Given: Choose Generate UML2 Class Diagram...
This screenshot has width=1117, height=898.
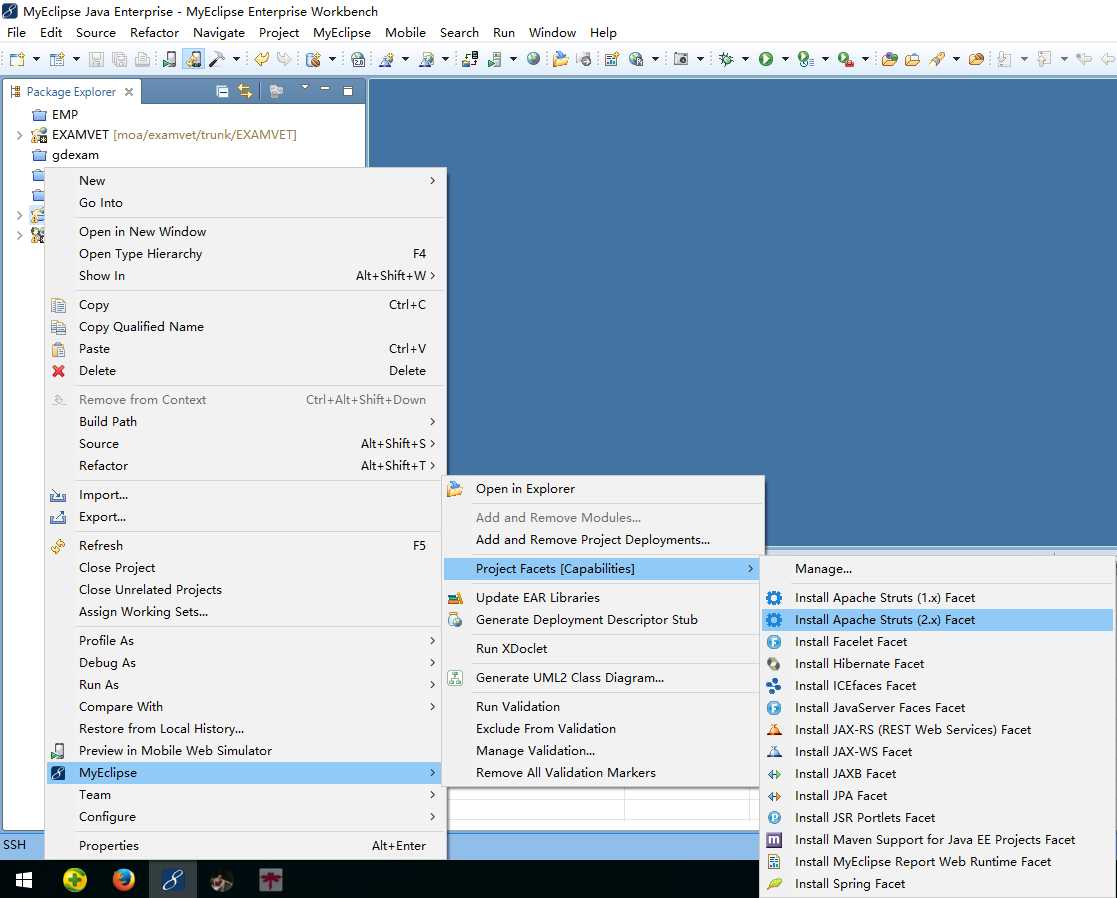Looking at the screenshot, I should point(603,678).
